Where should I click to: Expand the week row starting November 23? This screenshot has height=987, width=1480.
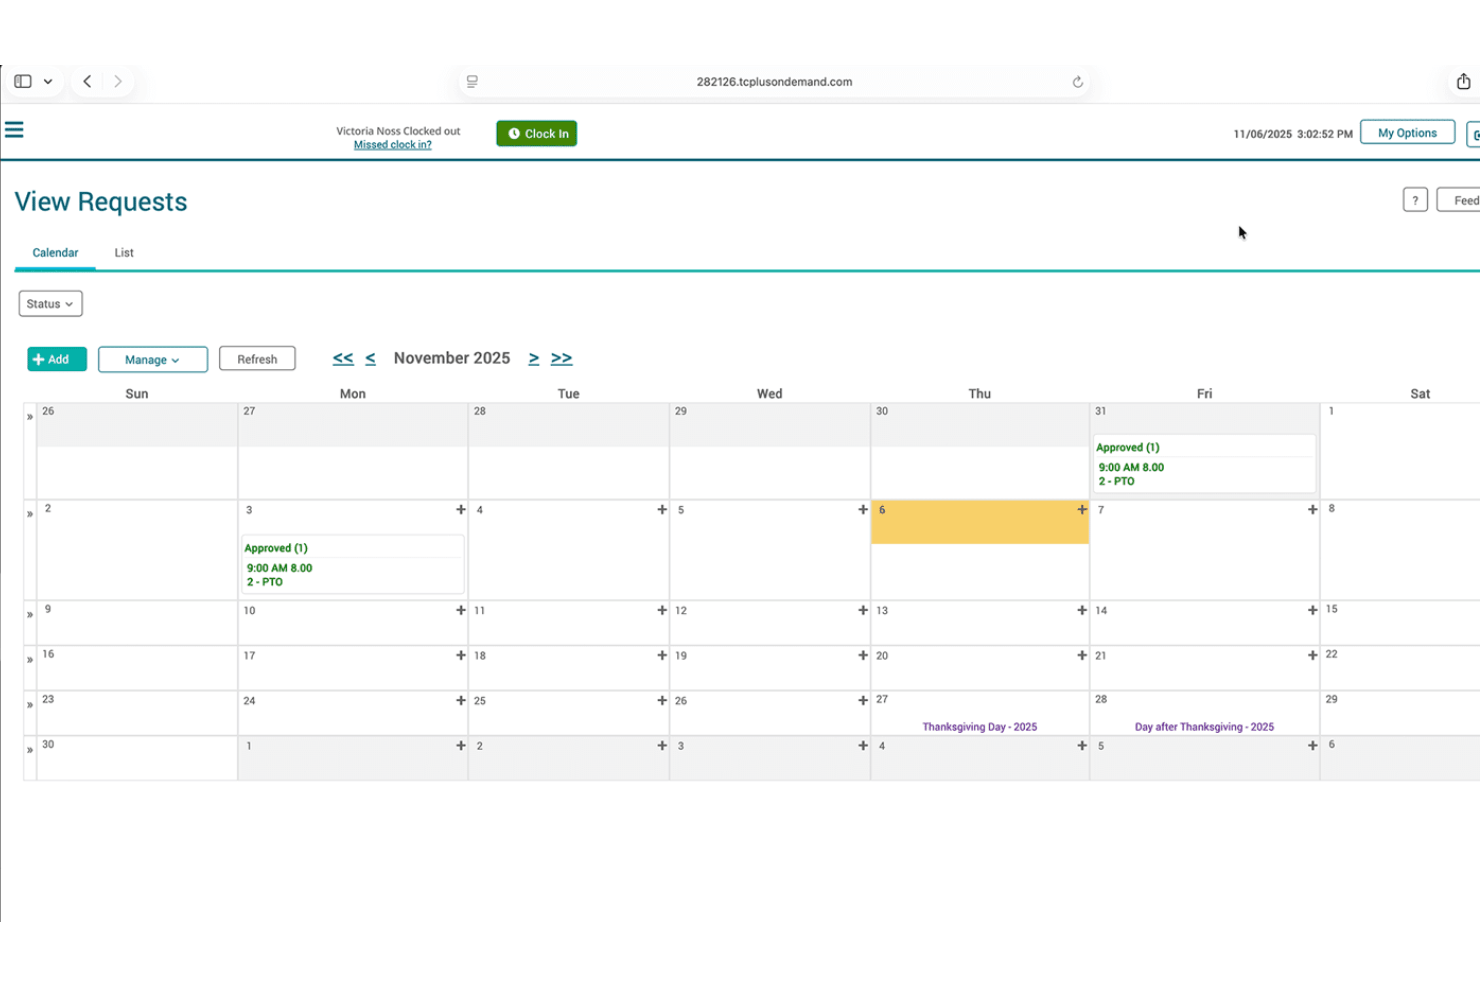click(x=30, y=705)
